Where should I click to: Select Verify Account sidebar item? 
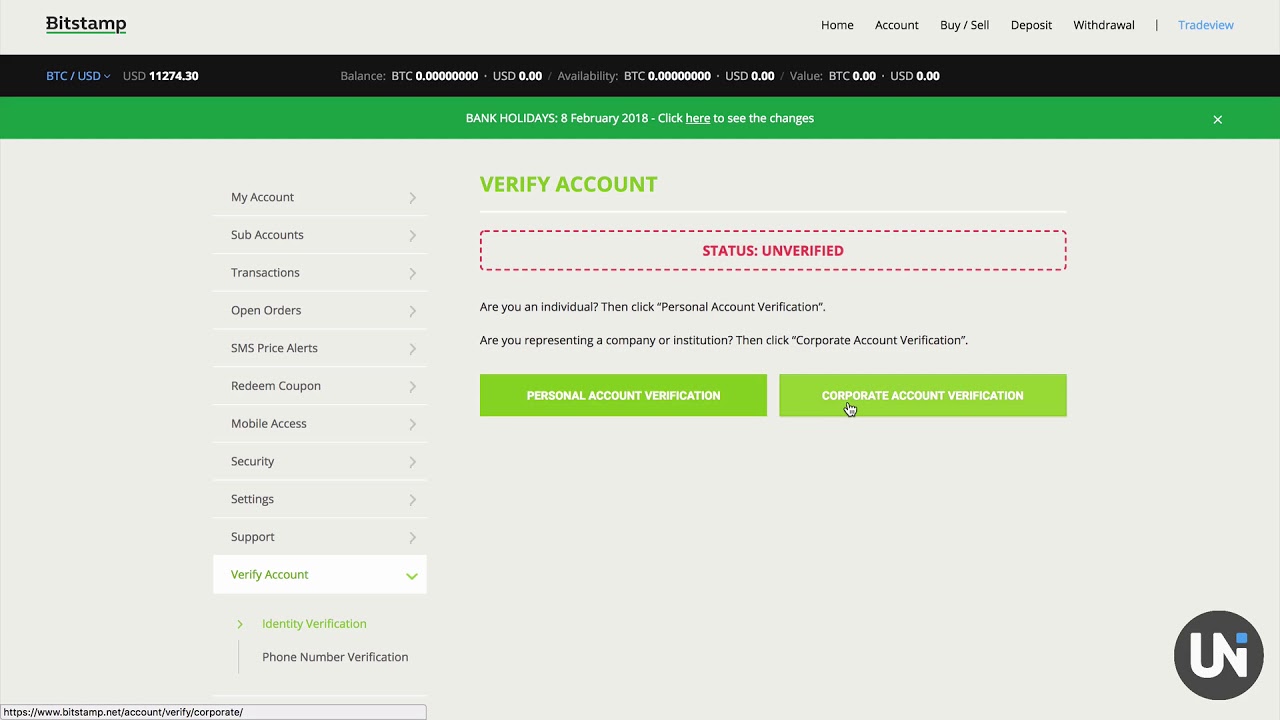pyautogui.click(x=320, y=575)
